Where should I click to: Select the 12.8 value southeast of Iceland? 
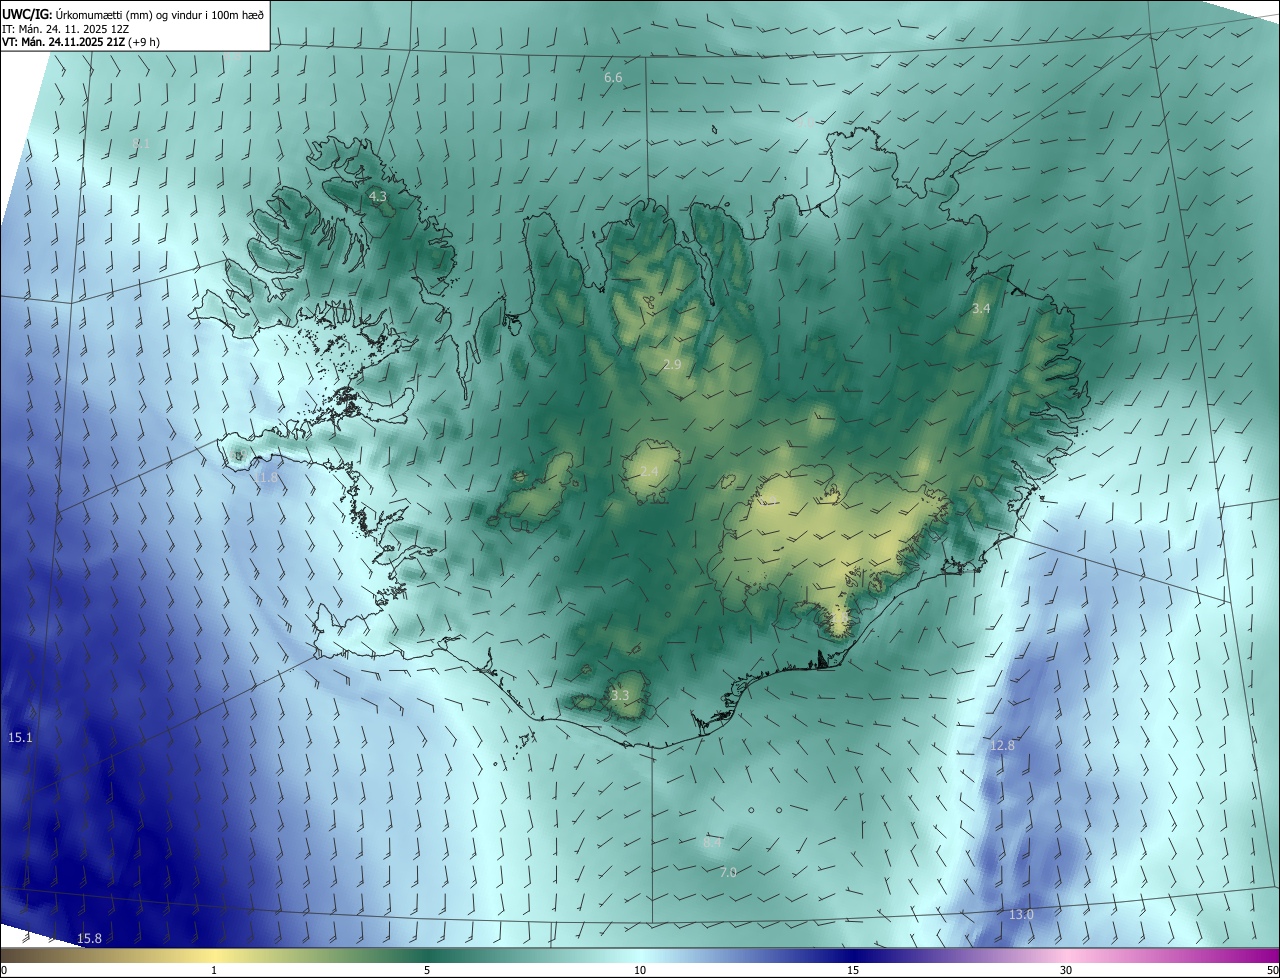pos(1002,746)
